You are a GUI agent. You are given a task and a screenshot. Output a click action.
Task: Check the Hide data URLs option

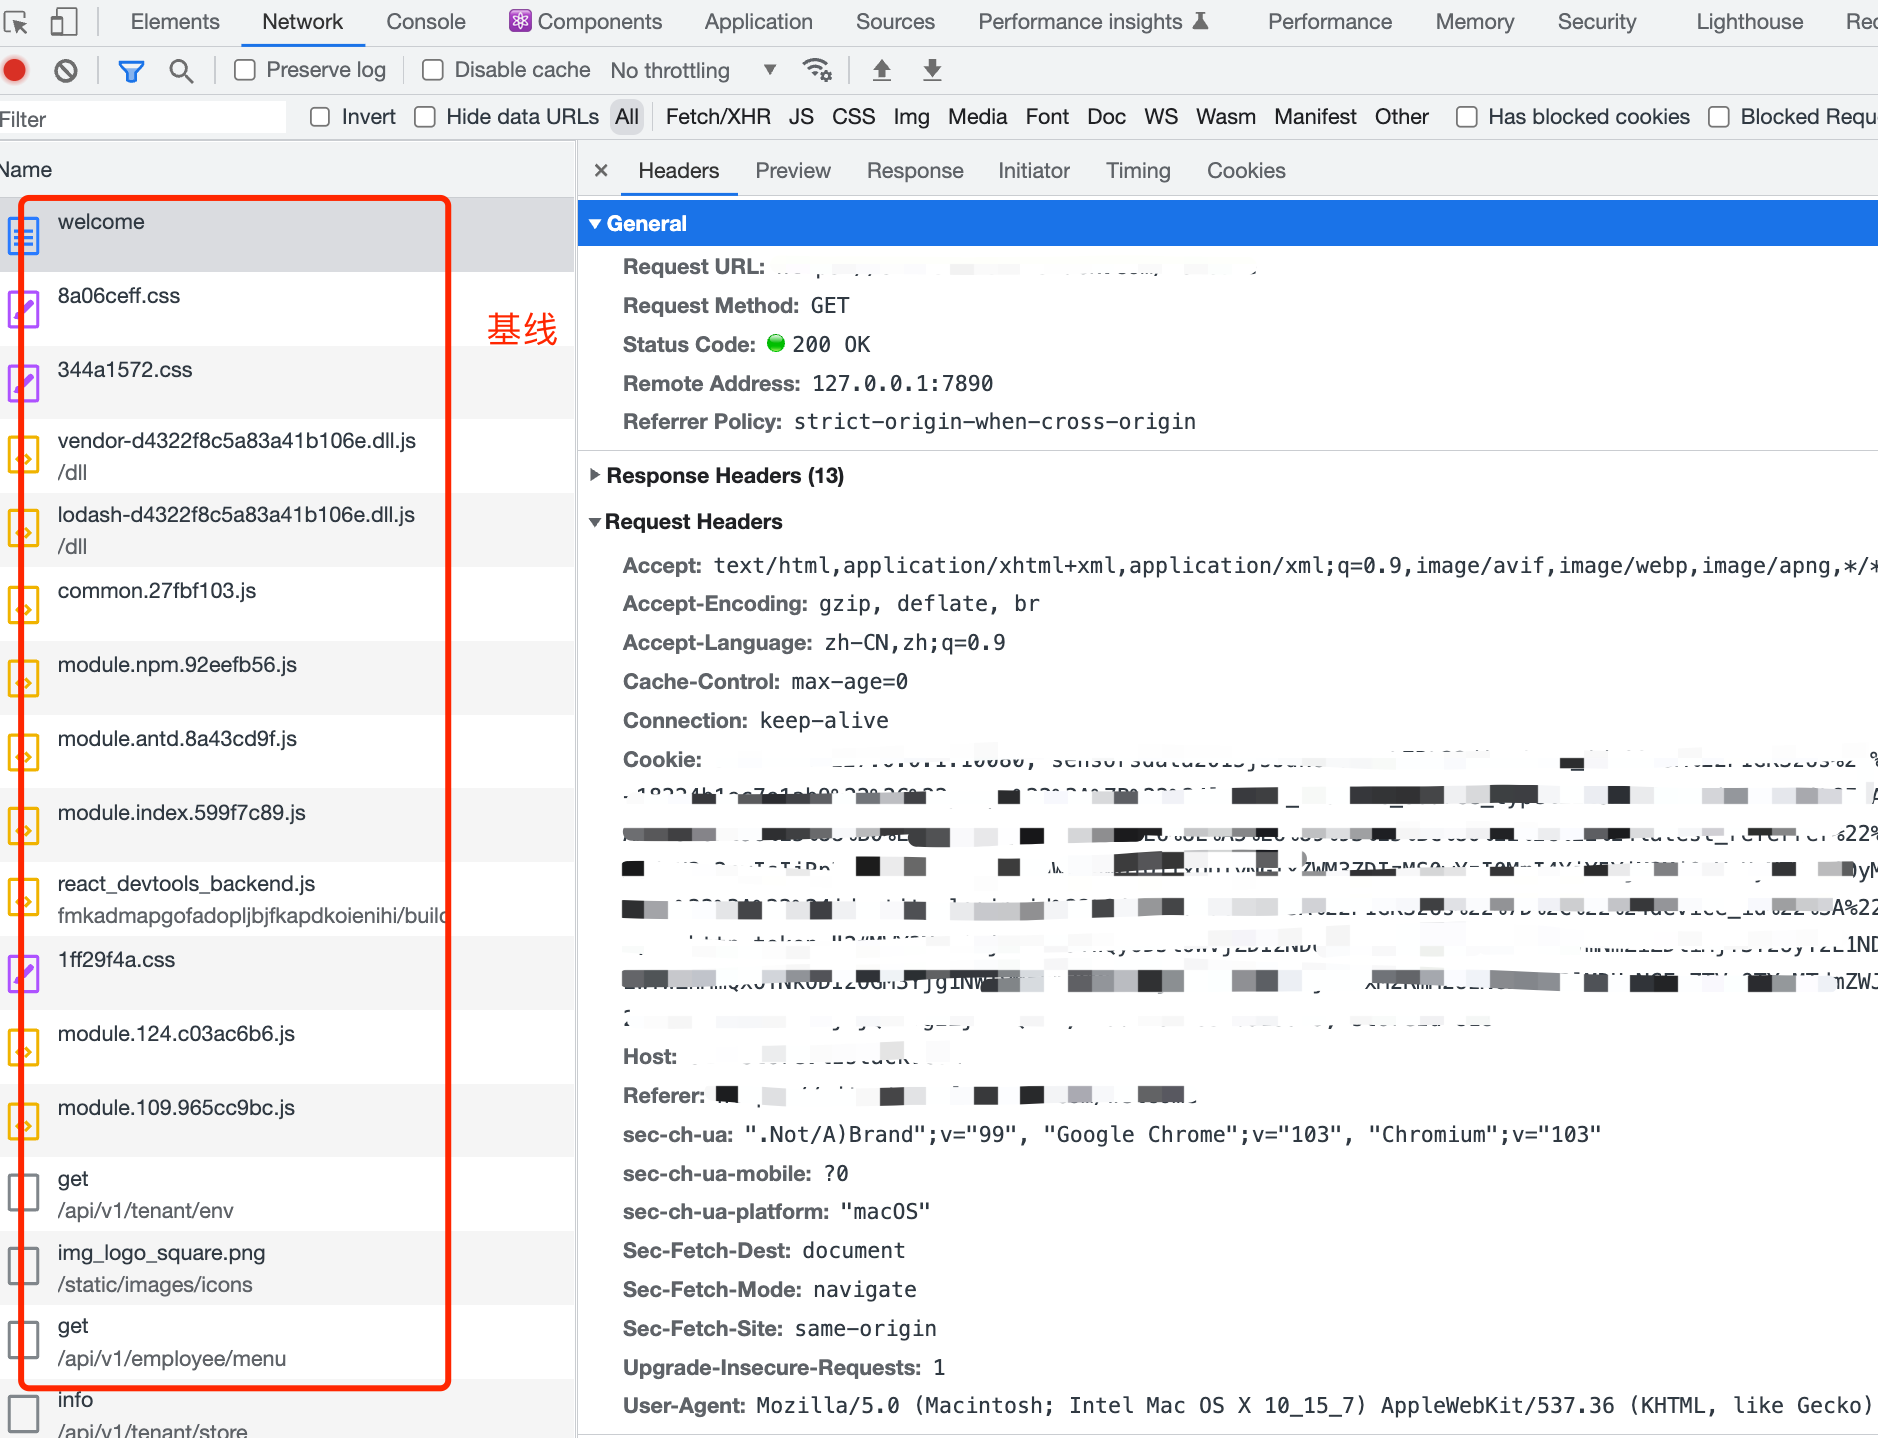[x=425, y=117]
